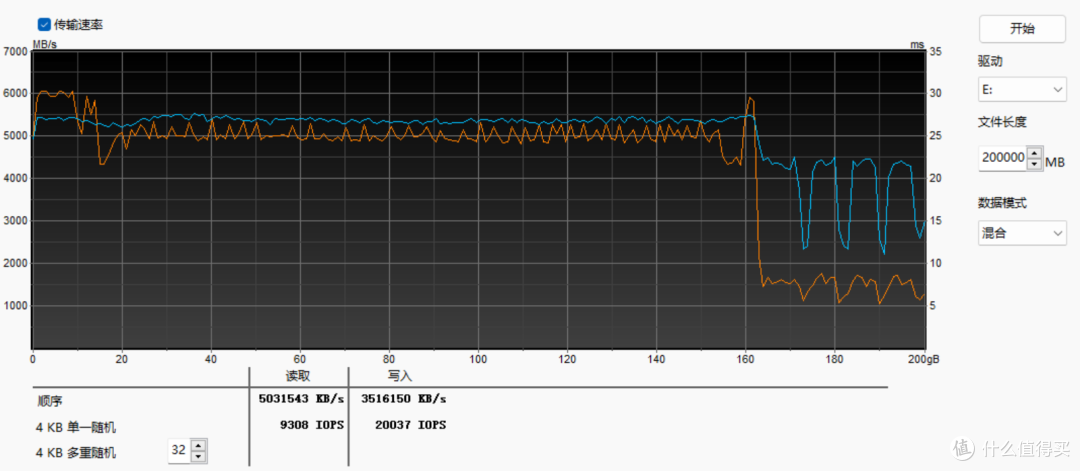Click the 写入 column header
This screenshot has width=1080, height=471.
(x=400, y=376)
